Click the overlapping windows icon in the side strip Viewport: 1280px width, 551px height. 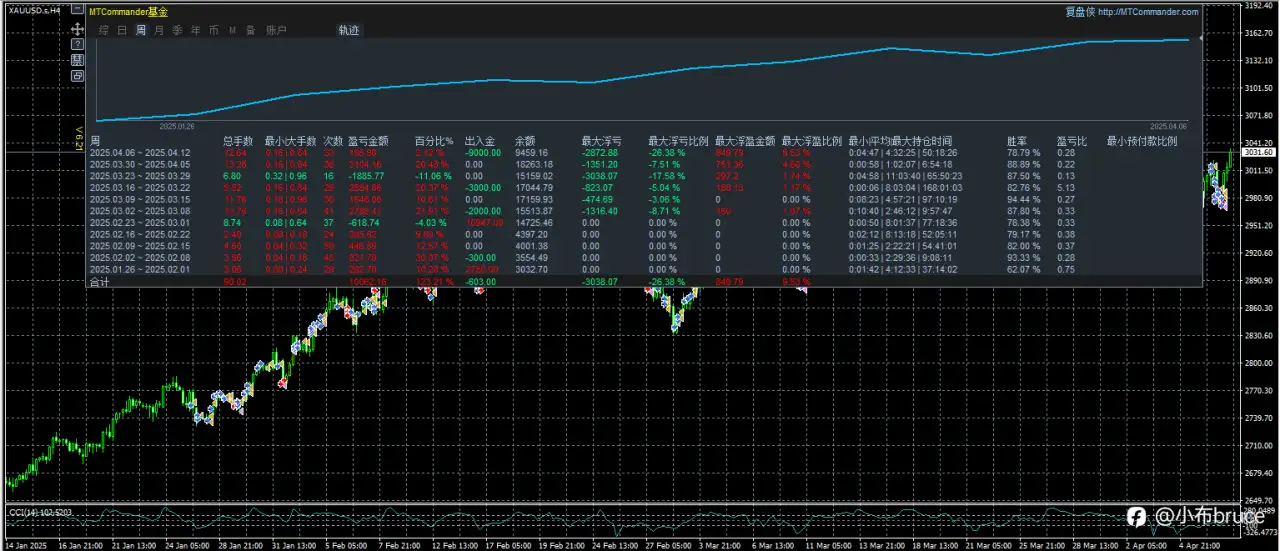77,75
